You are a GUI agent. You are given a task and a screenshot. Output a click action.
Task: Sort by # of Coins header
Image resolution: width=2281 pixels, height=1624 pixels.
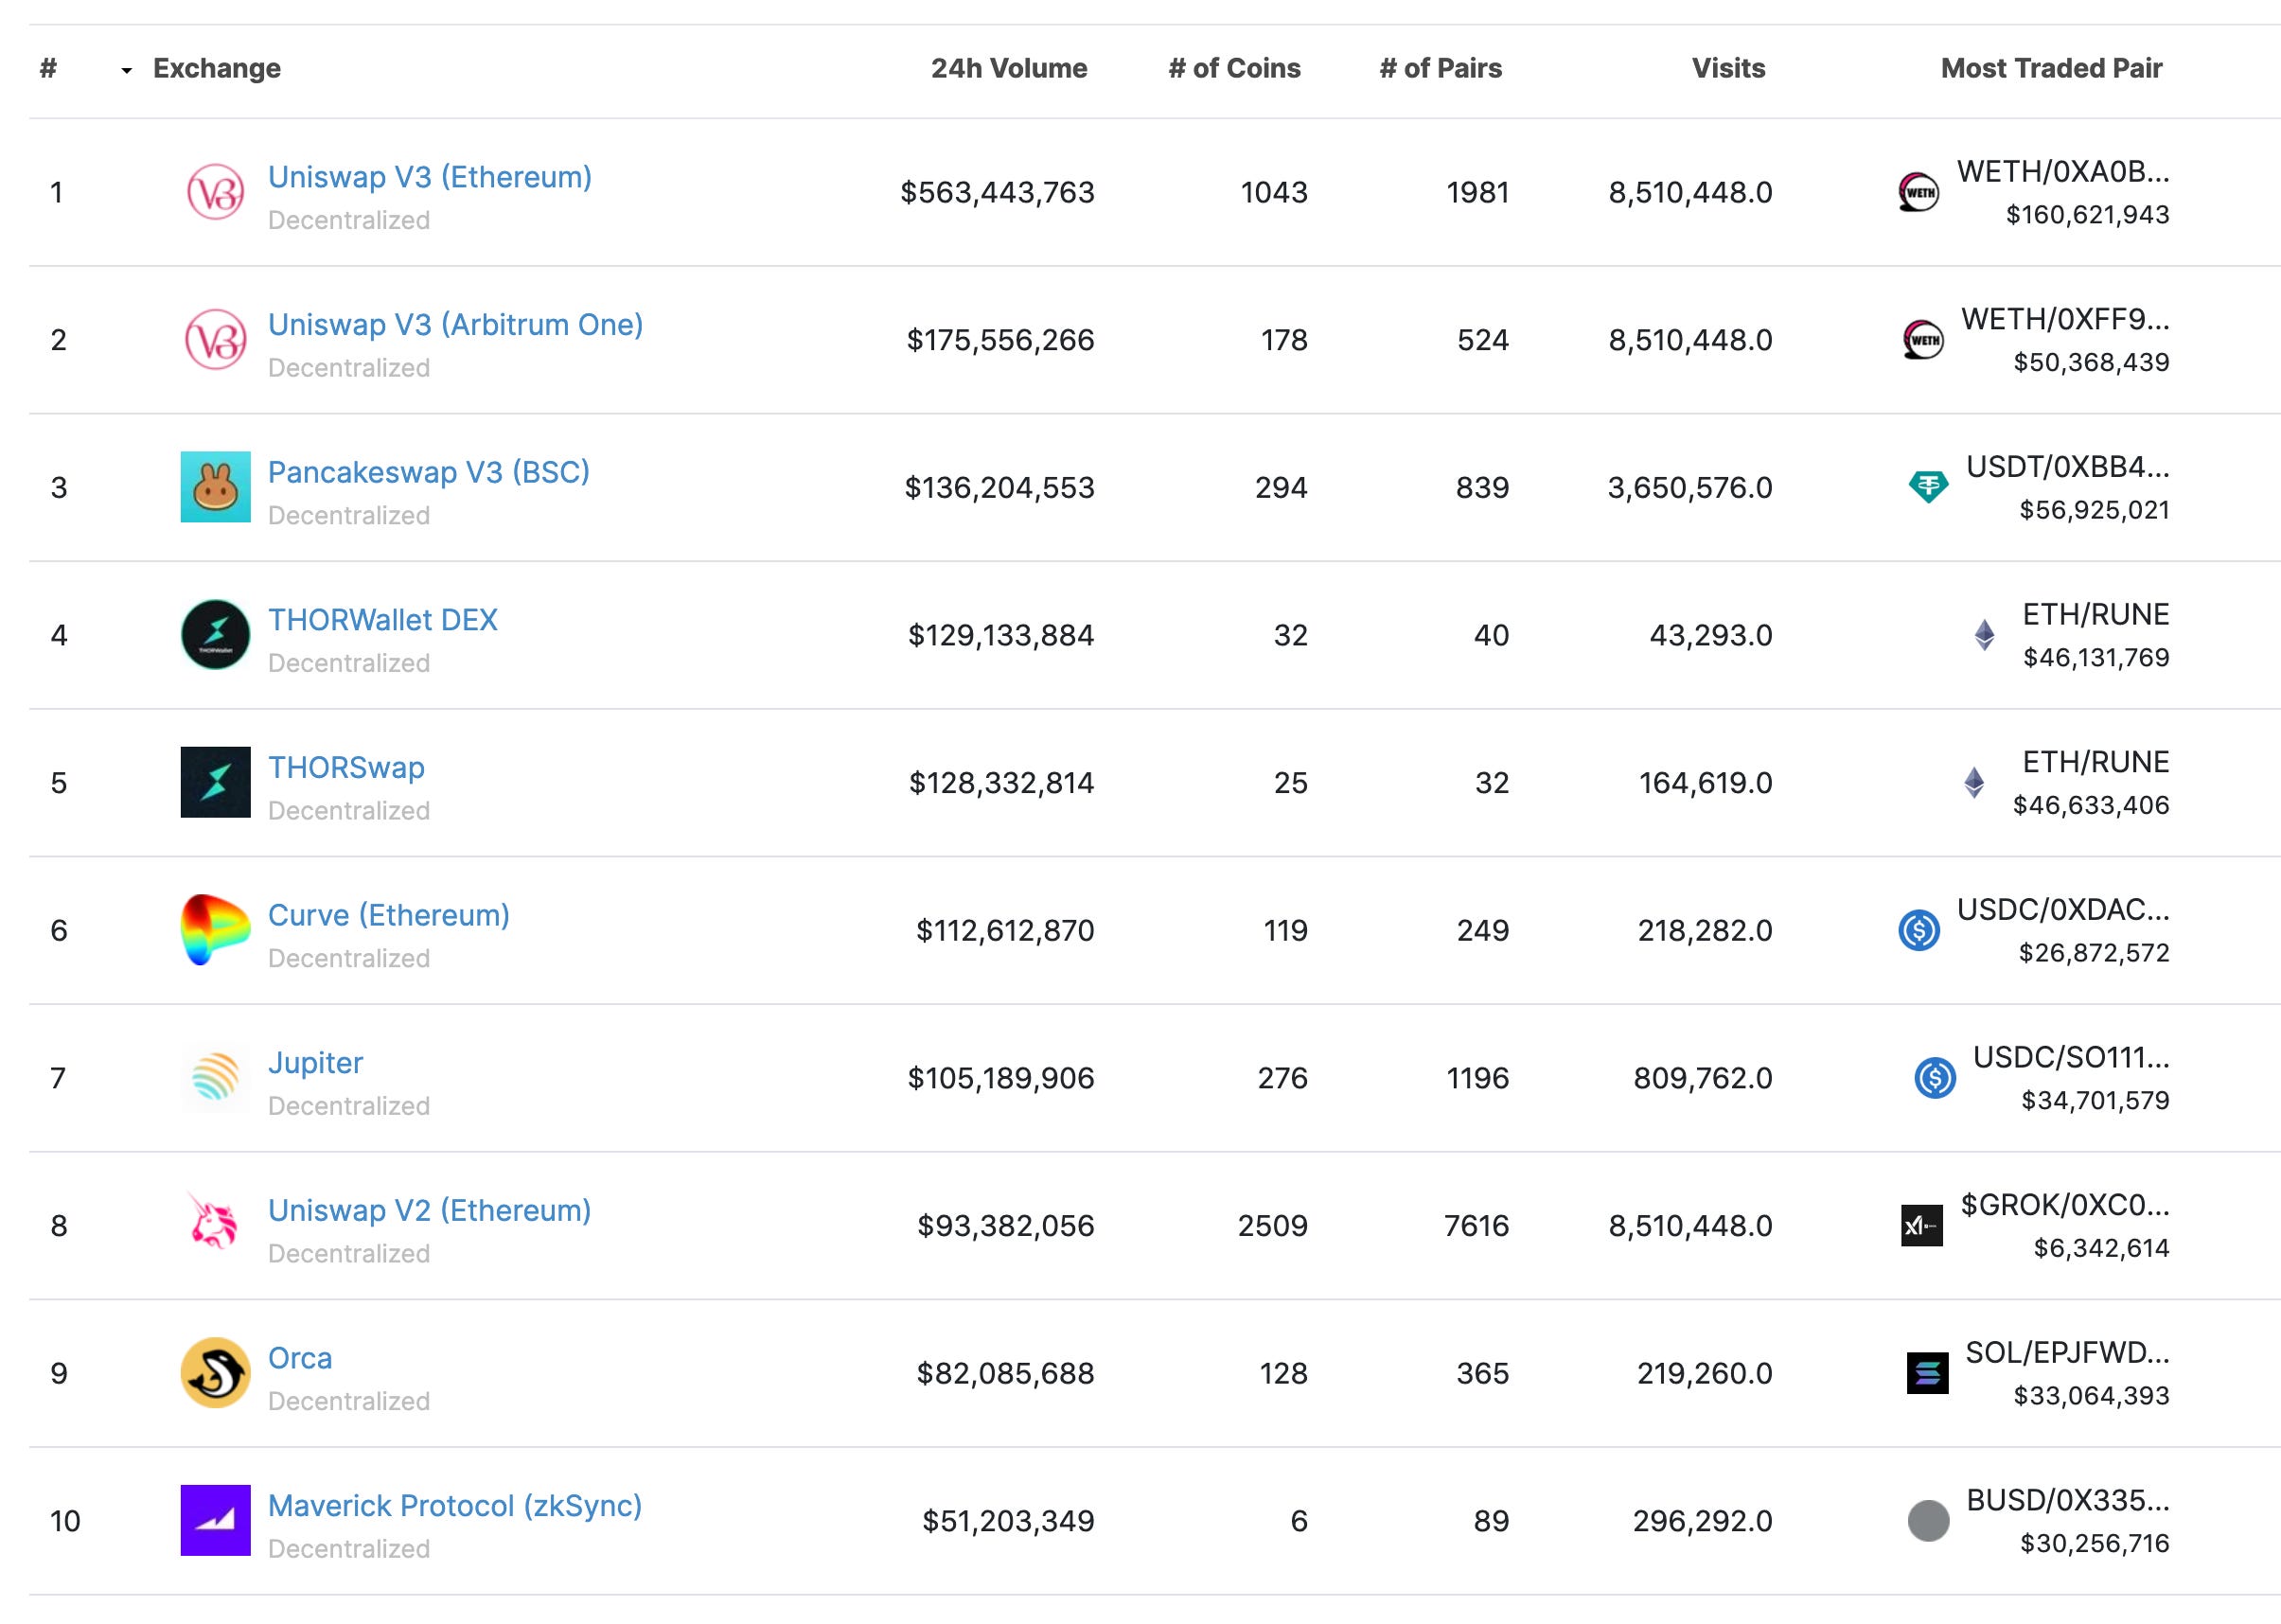pos(1234,68)
